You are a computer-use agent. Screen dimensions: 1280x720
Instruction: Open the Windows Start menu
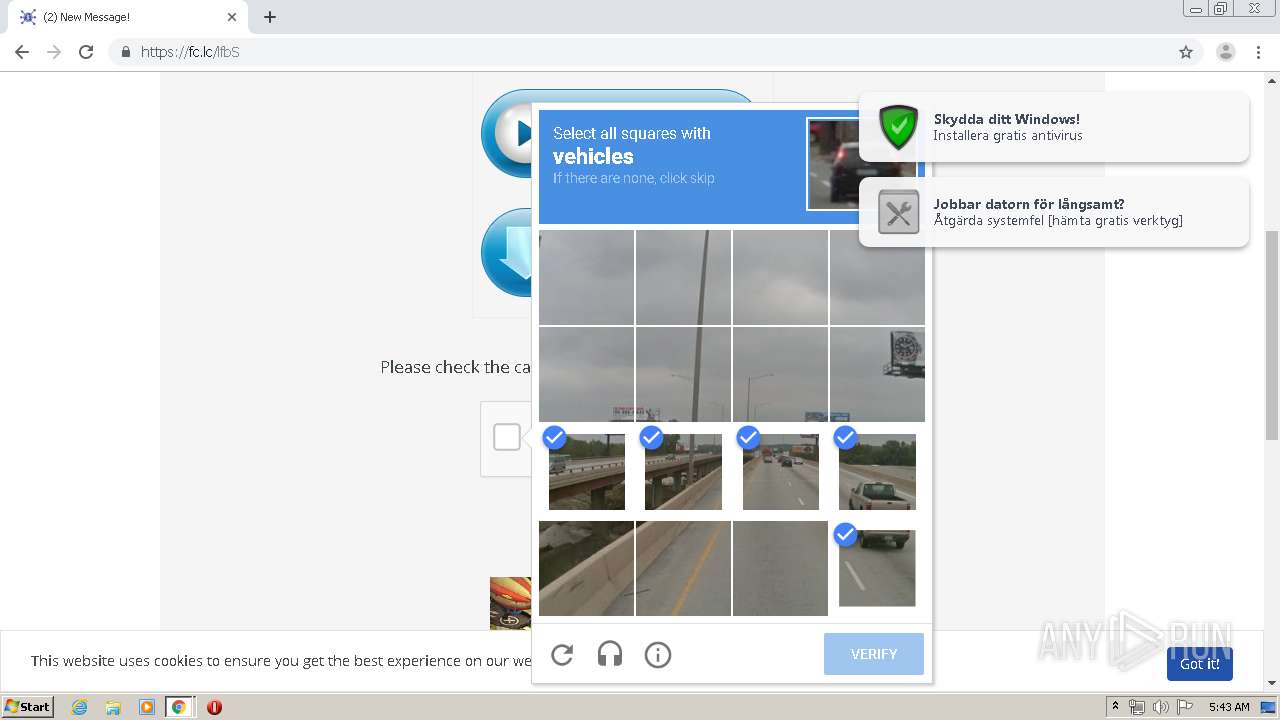click(28, 707)
